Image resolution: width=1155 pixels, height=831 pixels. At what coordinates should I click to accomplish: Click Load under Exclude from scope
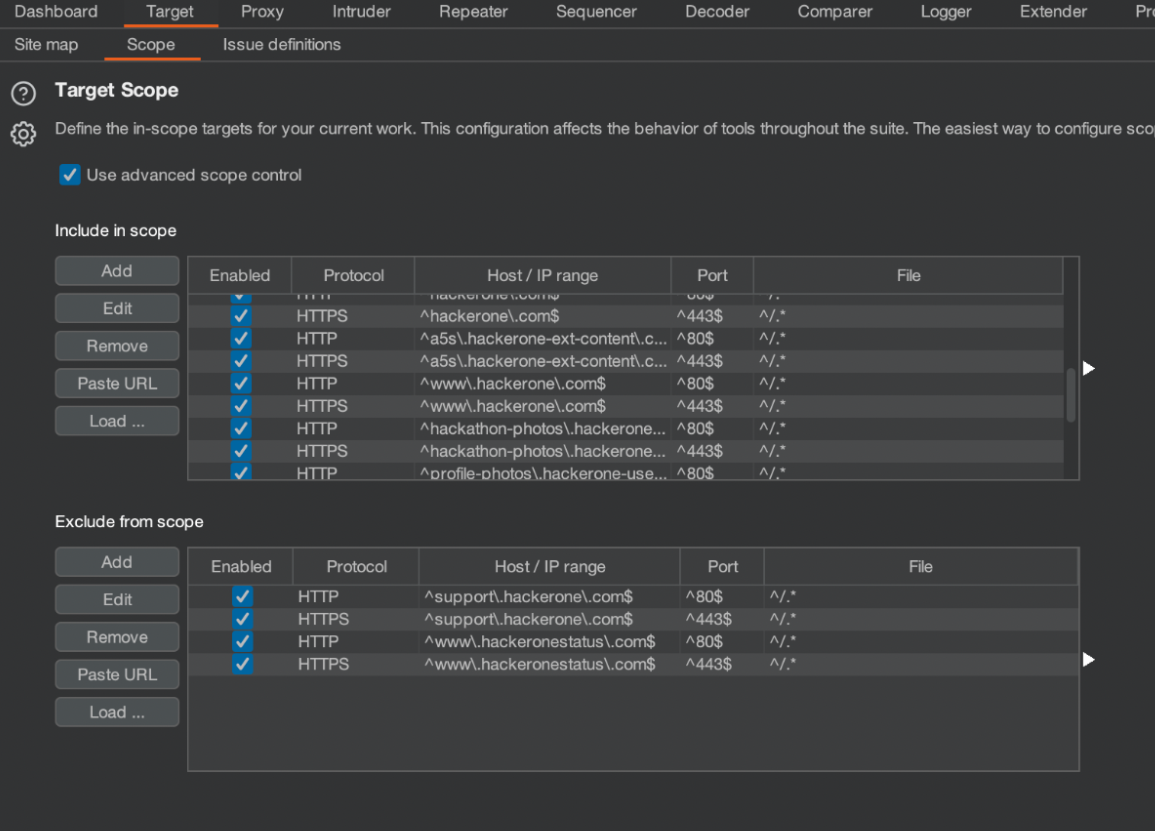click(117, 712)
